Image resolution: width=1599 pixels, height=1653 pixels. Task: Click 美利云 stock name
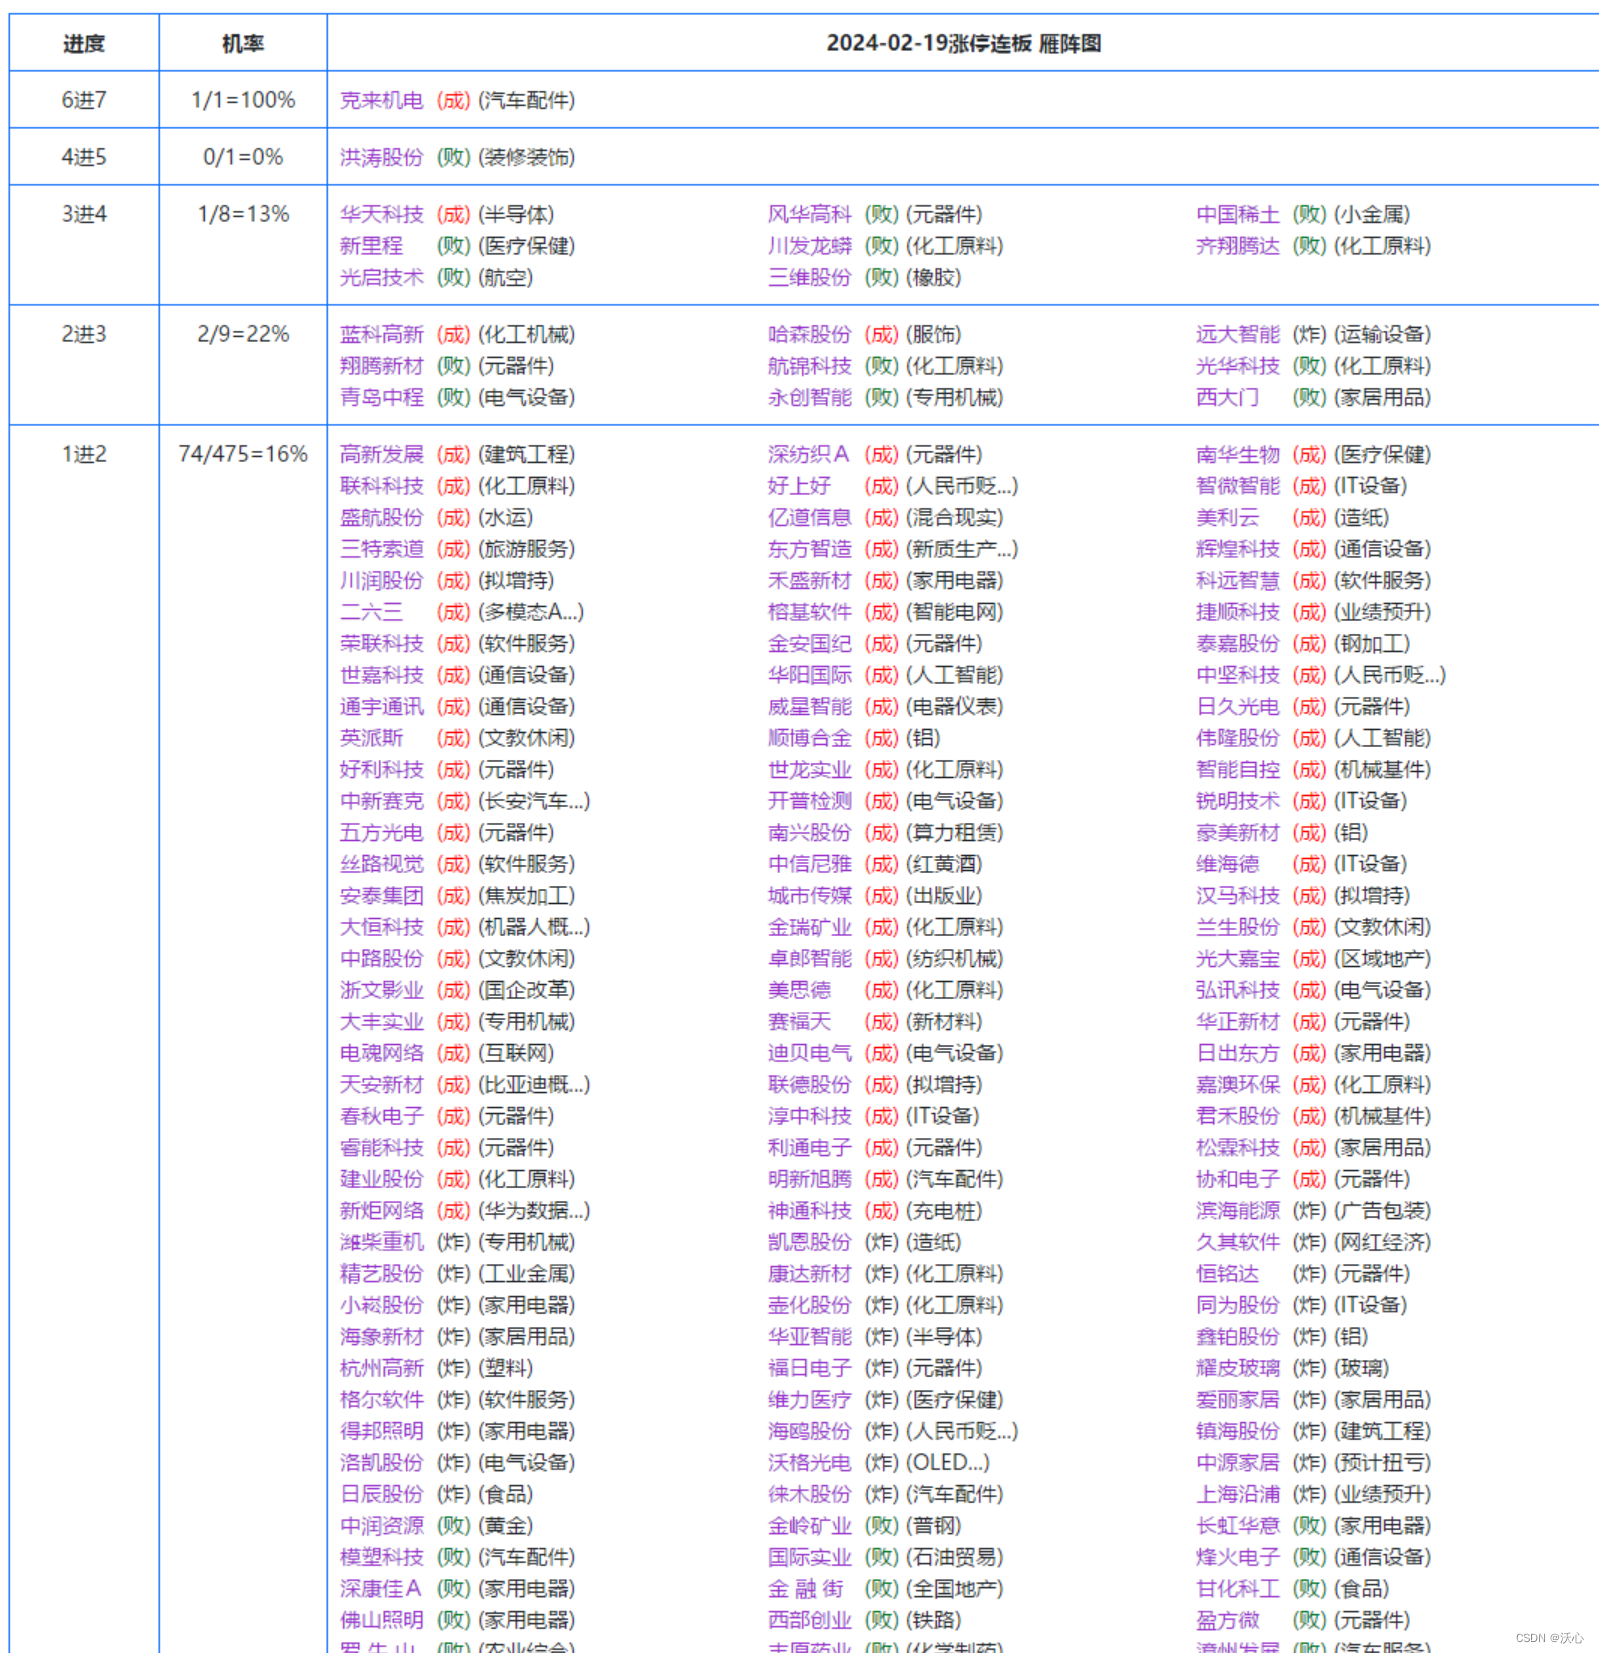(1227, 517)
